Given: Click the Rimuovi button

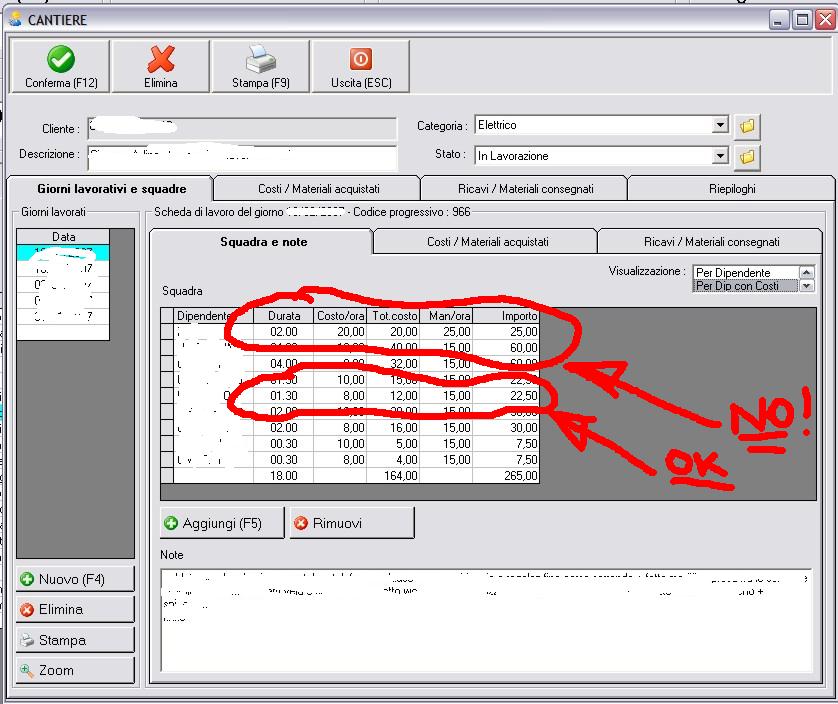Looking at the screenshot, I should coord(352,523).
